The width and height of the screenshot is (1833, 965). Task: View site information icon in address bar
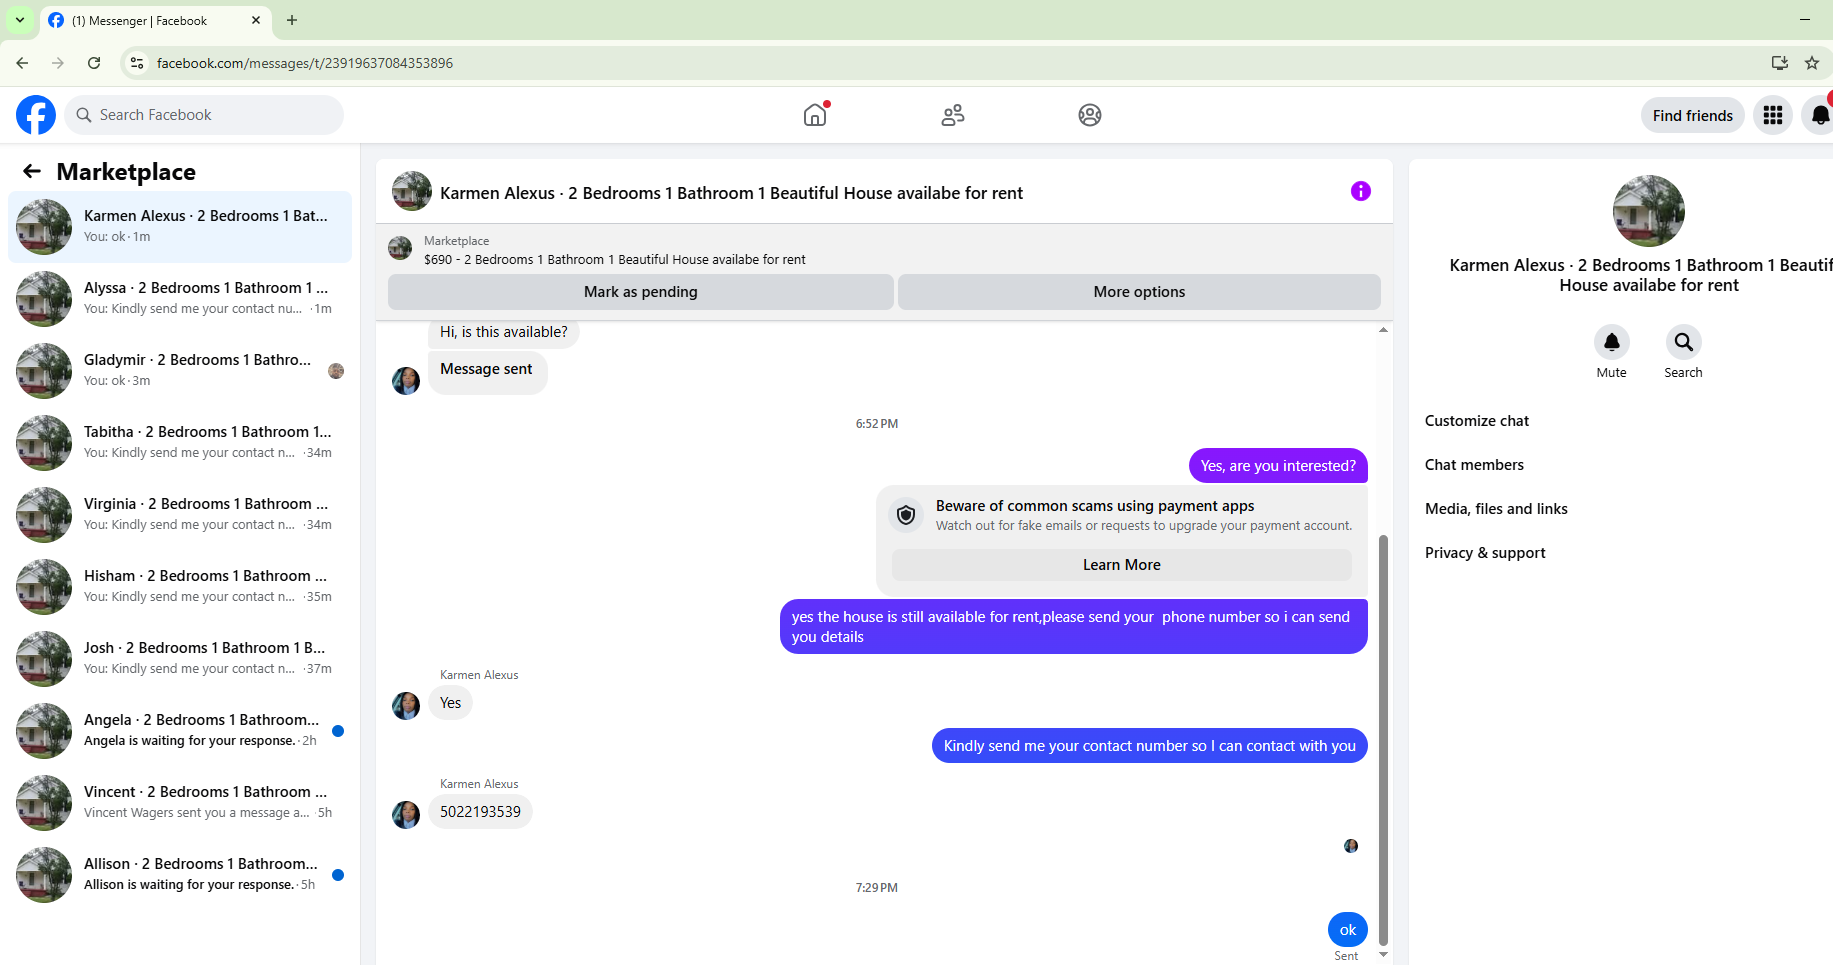coord(137,63)
